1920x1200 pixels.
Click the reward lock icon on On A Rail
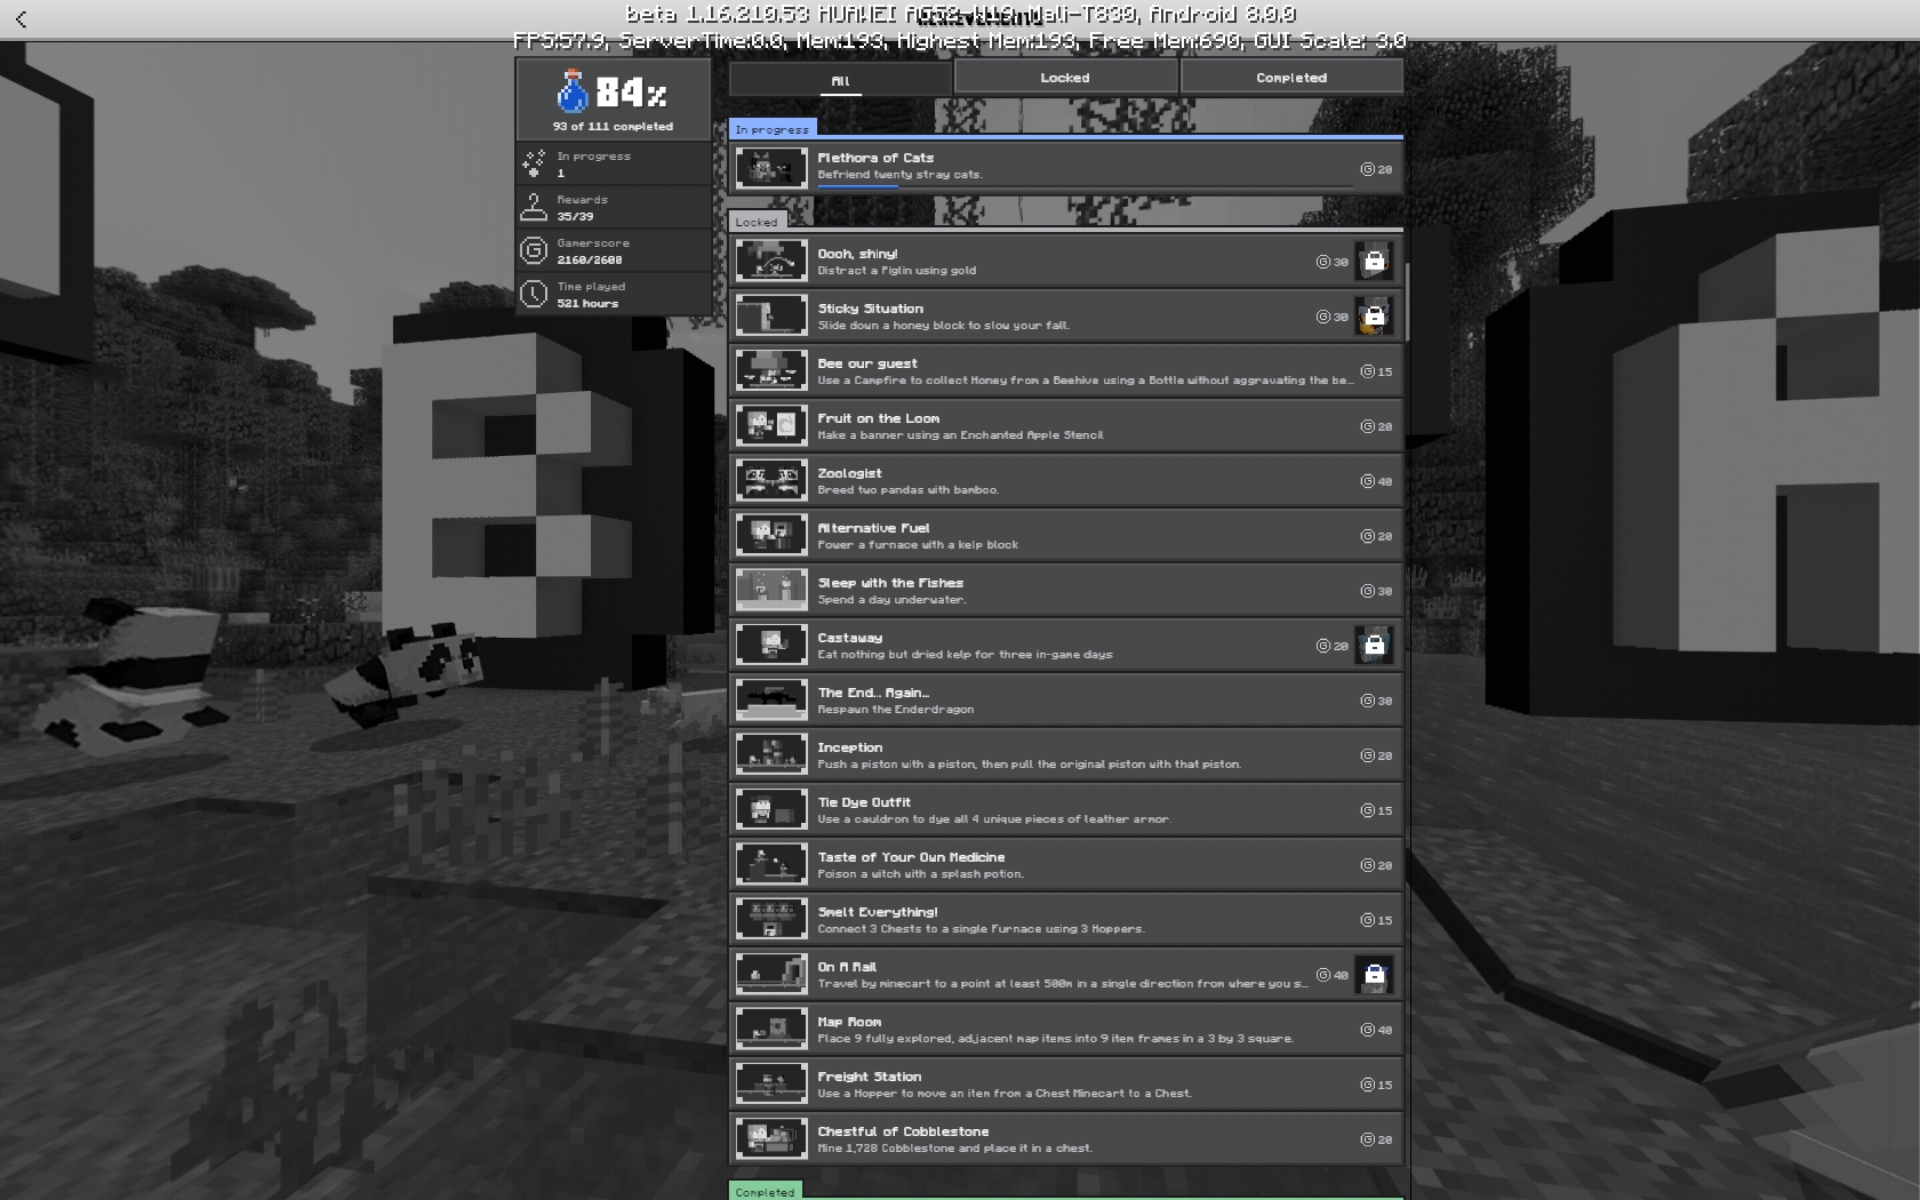pyautogui.click(x=1374, y=975)
